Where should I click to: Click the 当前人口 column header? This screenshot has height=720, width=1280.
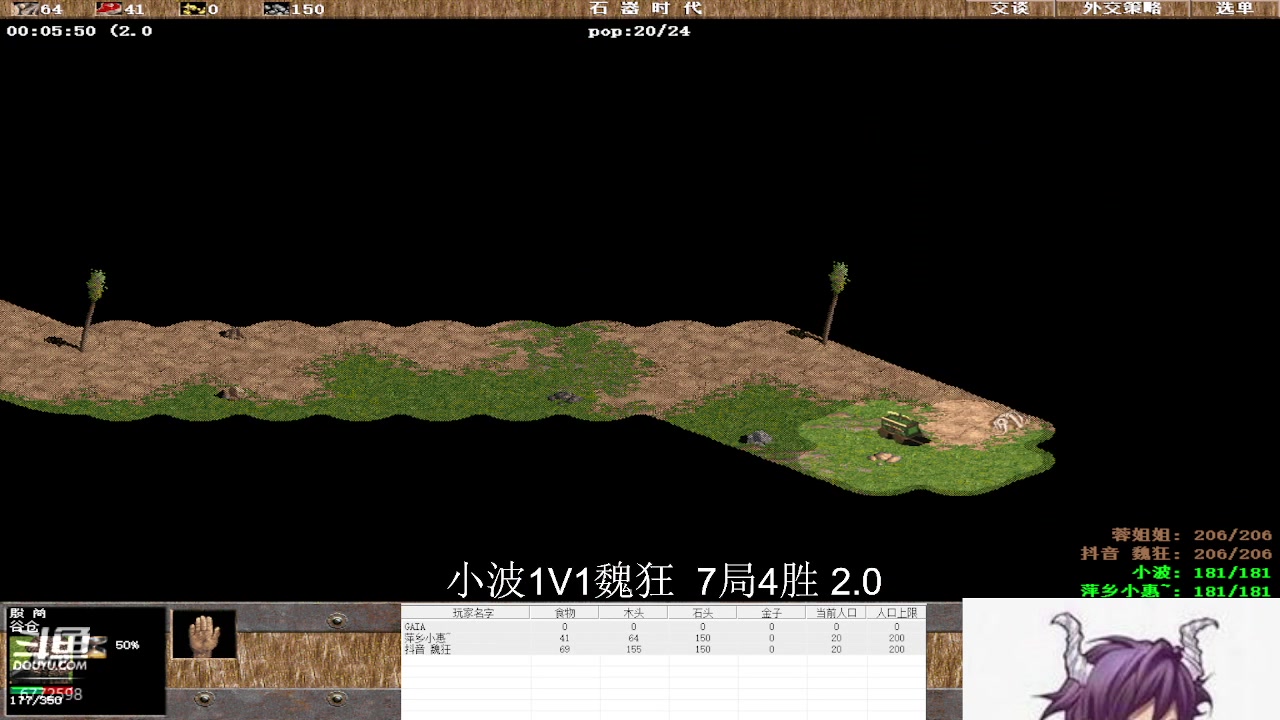pos(837,613)
